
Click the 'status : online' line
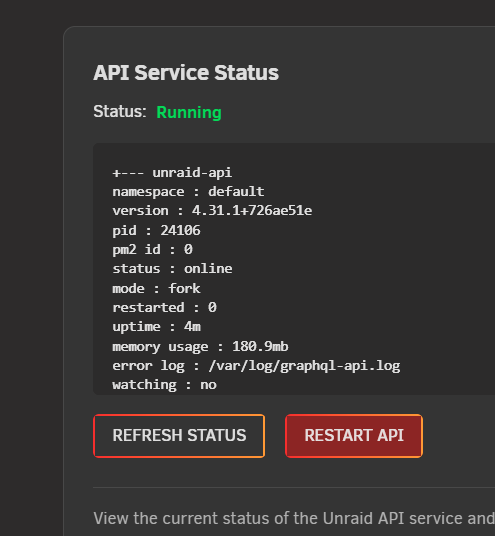coord(172,269)
